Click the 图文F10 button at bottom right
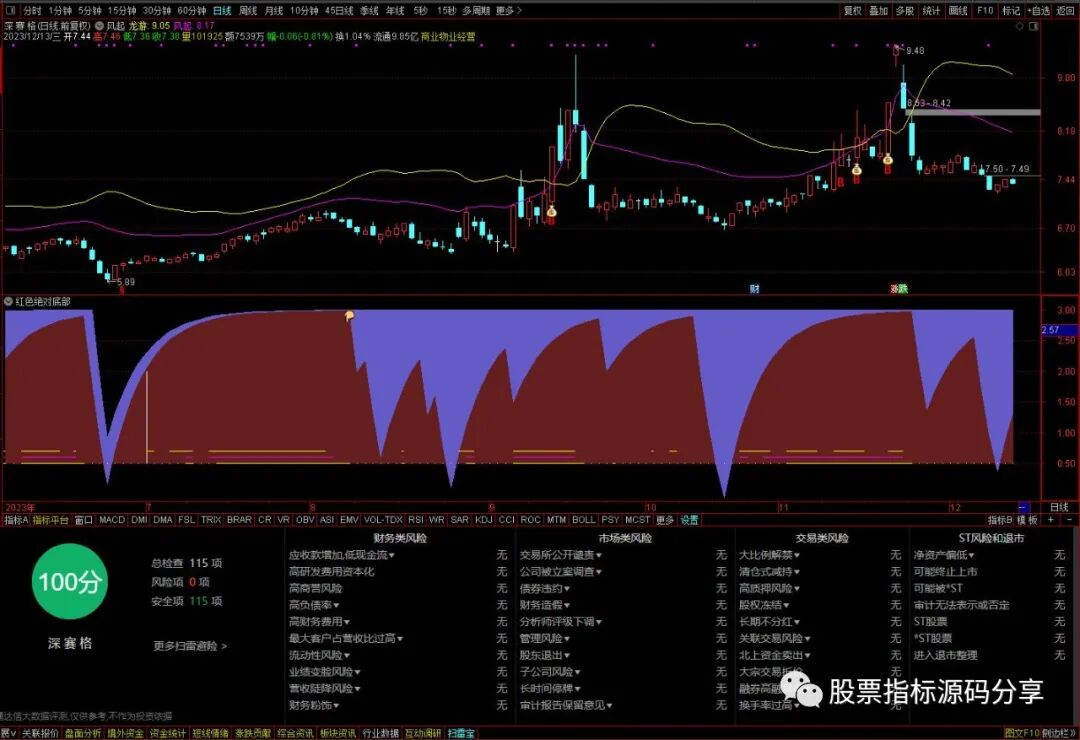The image size is (1080, 740). [x=1021, y=733]
